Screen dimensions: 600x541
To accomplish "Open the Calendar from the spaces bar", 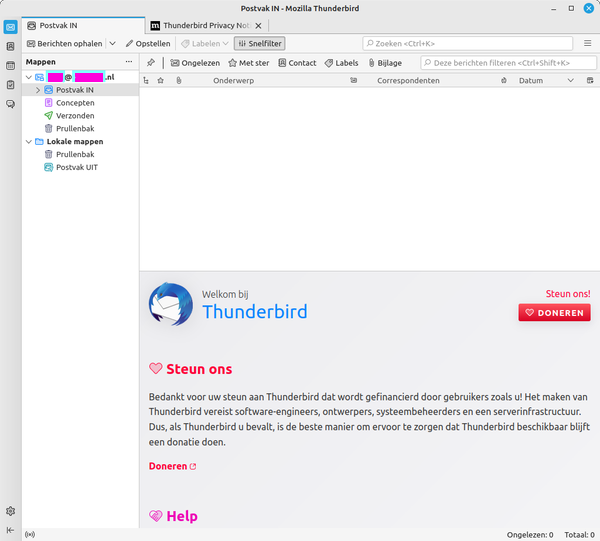I will 10,65.
